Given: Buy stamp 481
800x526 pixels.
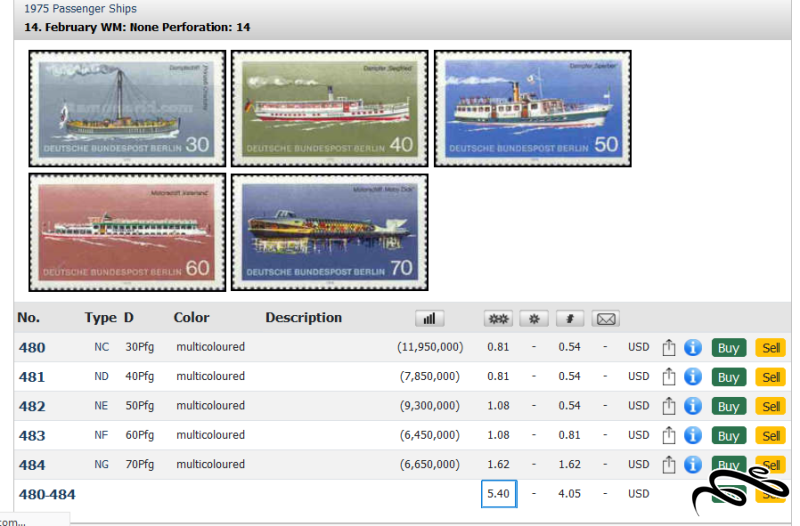Looking at the screenshot, I should click(x=729, y=377).
